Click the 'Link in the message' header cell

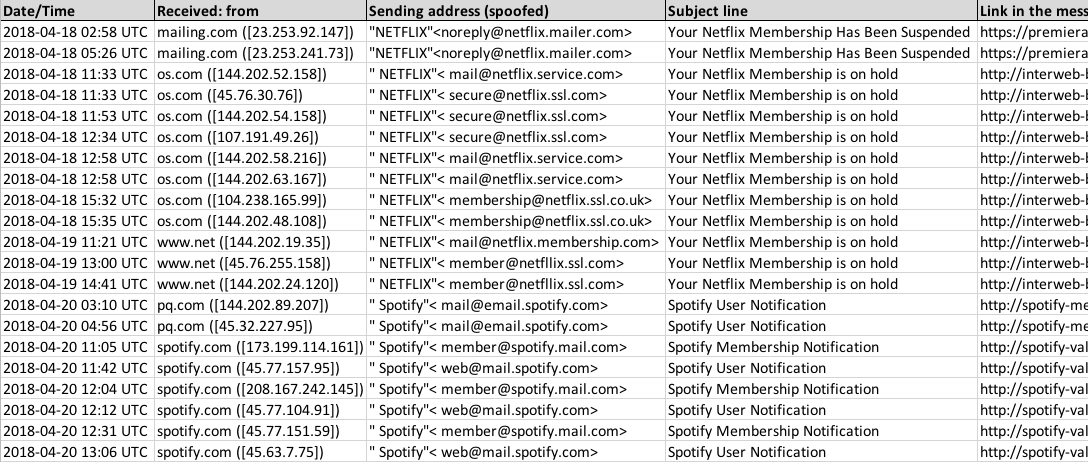click(x=1033, y=10)
